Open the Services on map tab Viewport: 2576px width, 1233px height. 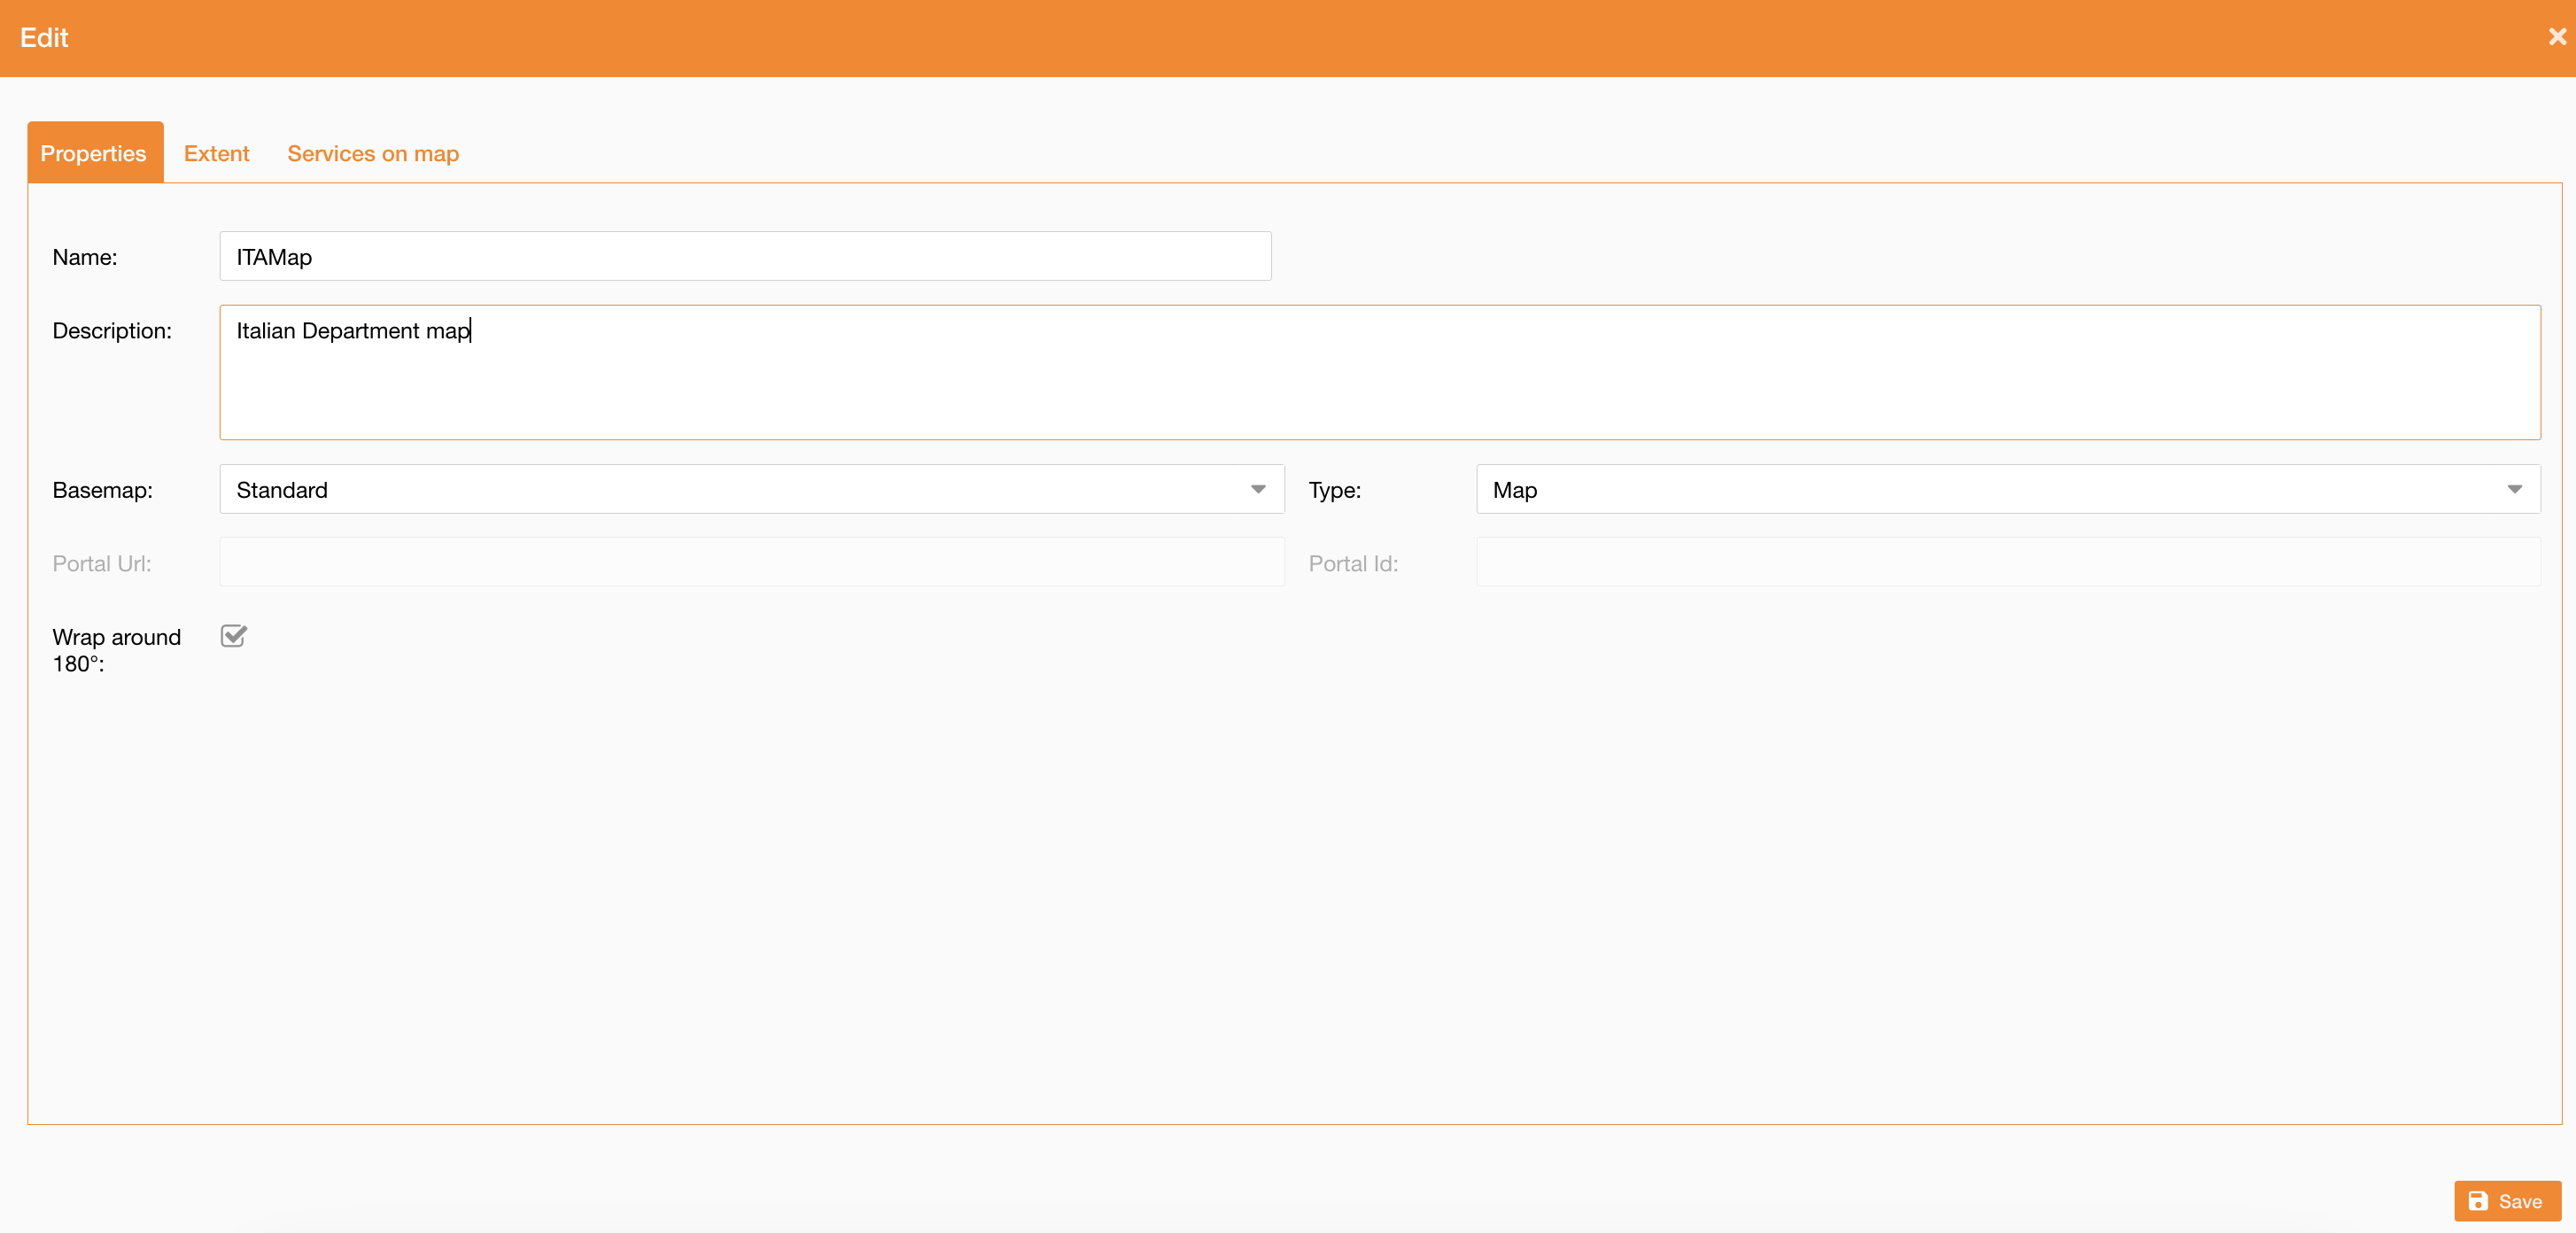[373, 153]
